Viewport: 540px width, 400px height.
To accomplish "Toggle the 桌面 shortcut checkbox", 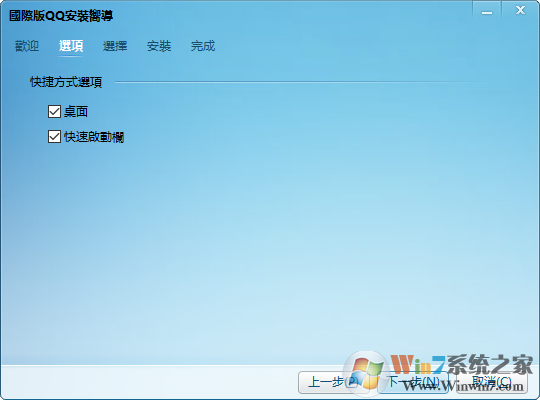I will (x=54, y=112).
